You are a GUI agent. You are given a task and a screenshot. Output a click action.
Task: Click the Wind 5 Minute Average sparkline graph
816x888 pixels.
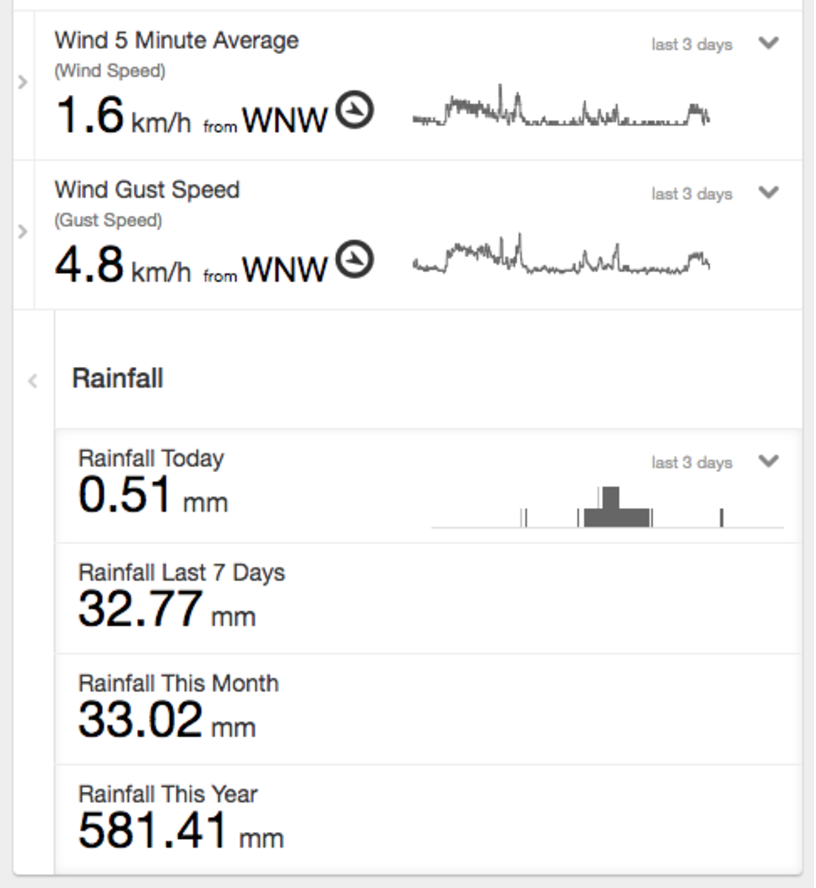pos(561,108)
